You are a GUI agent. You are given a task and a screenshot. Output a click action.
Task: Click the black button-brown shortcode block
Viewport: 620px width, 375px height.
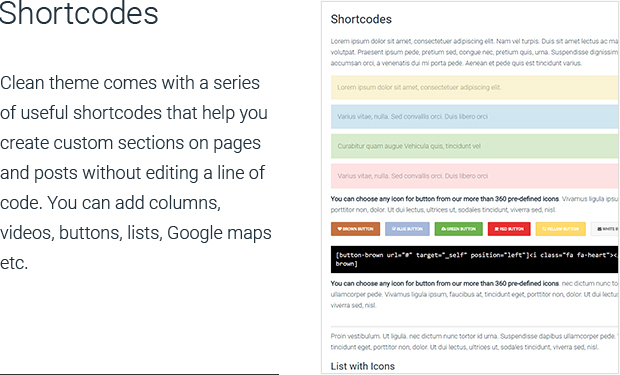click(474, 259)
